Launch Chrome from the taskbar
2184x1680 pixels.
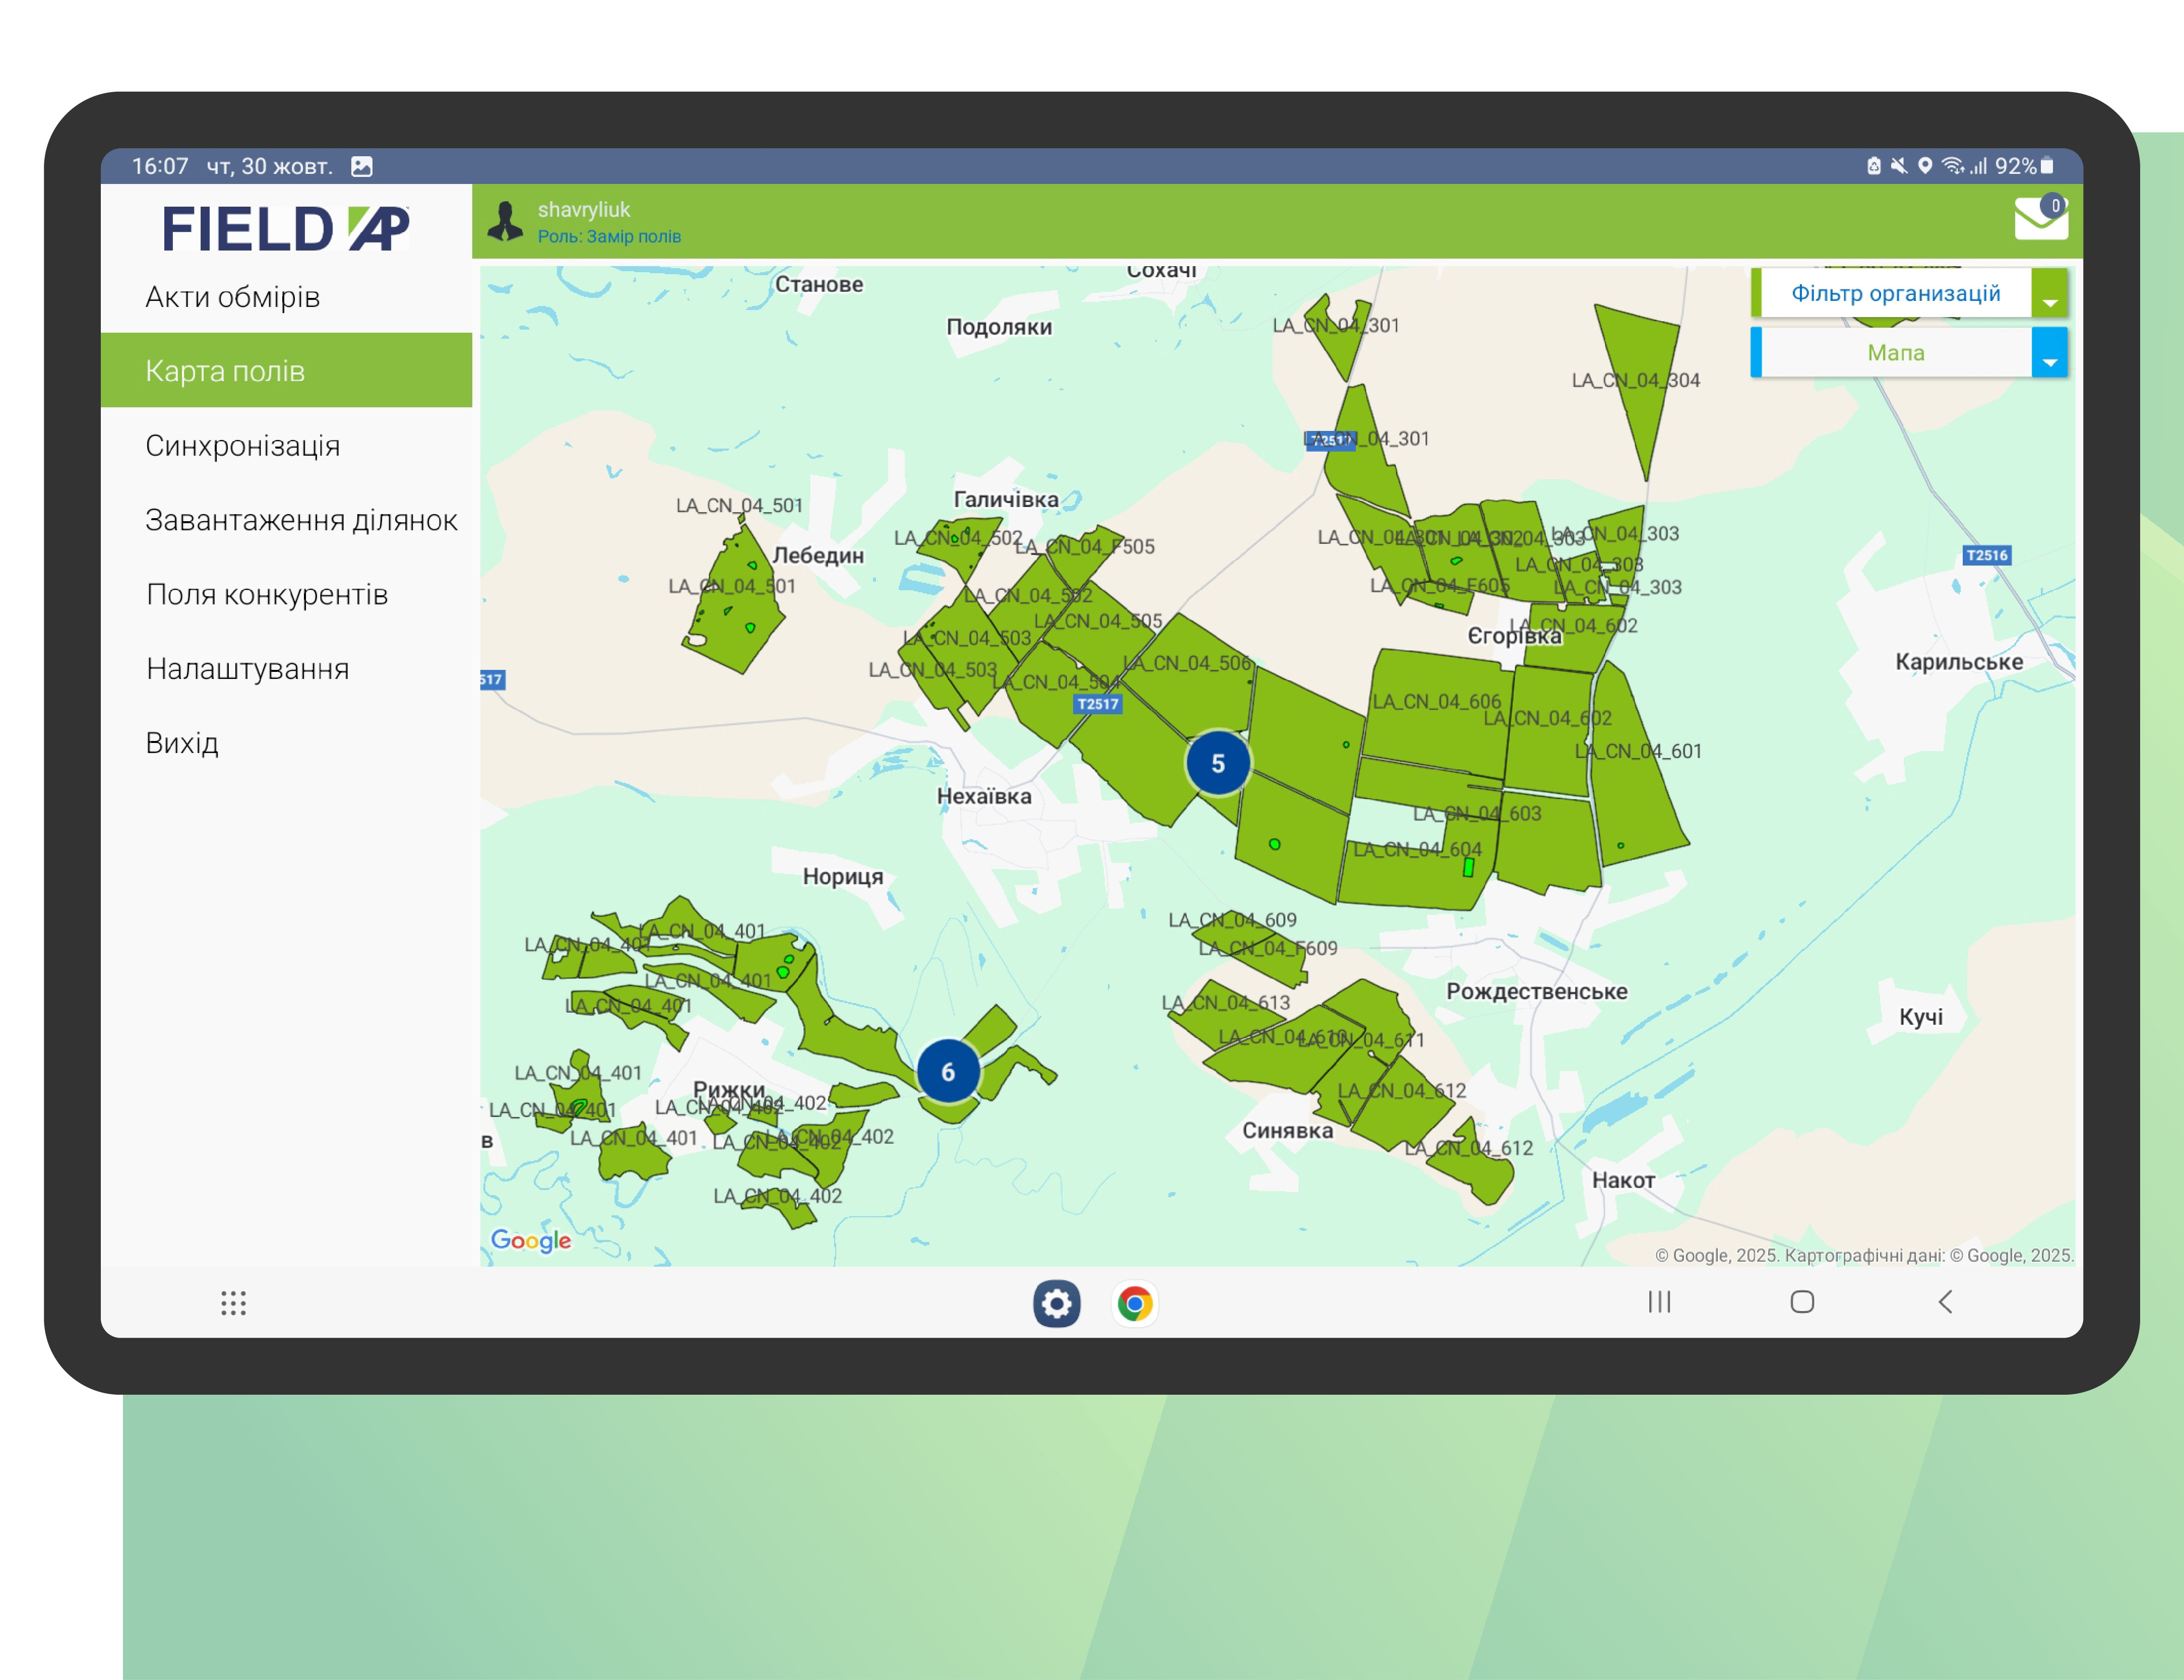click(x=1134, y=1303)
